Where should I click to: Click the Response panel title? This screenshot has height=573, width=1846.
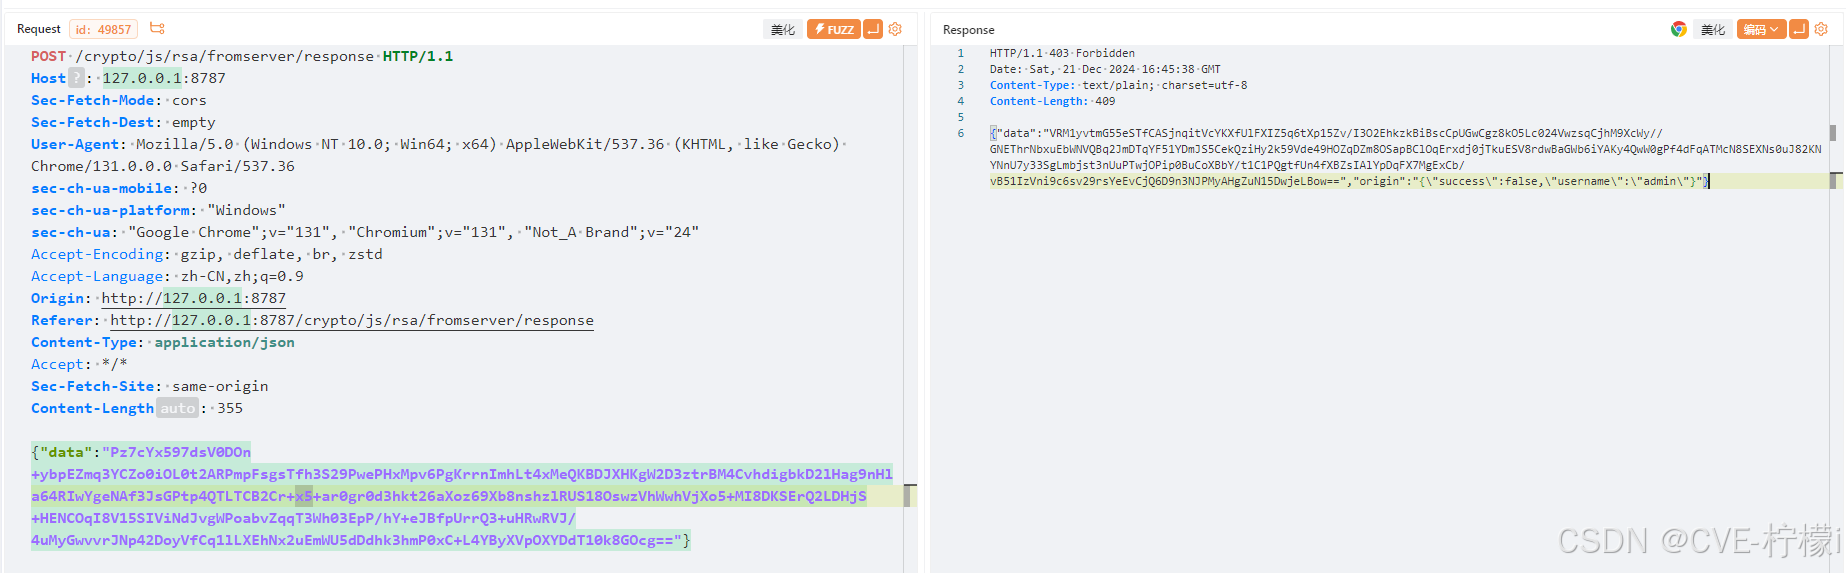tap(969, 30)
